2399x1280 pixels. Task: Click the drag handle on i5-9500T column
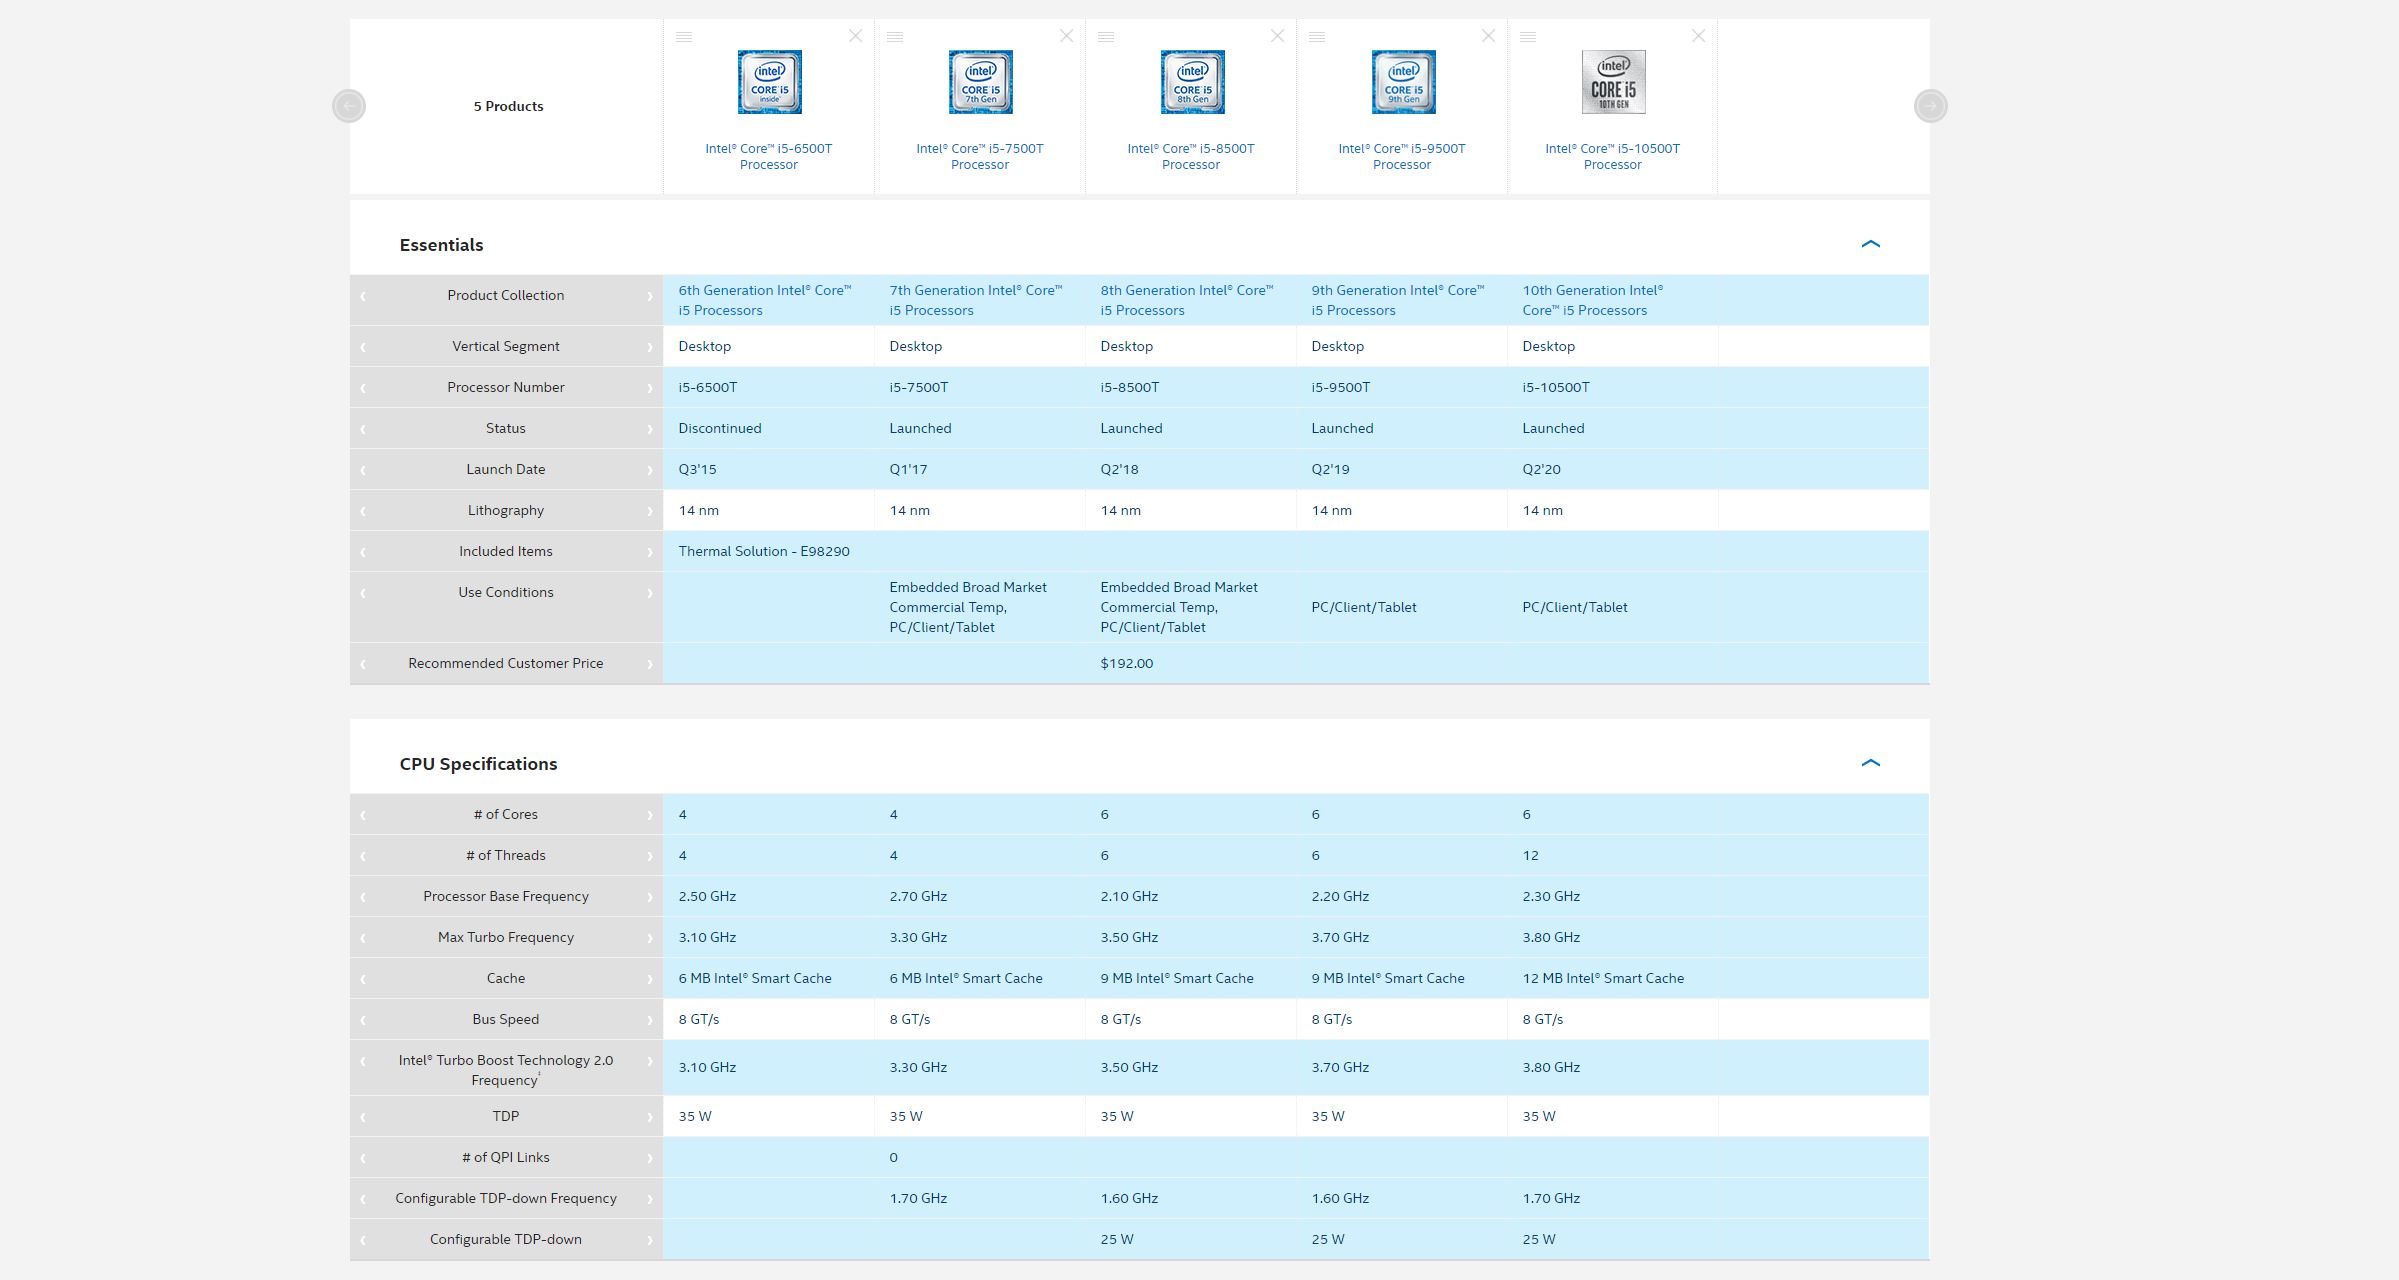coord(1317,37)
